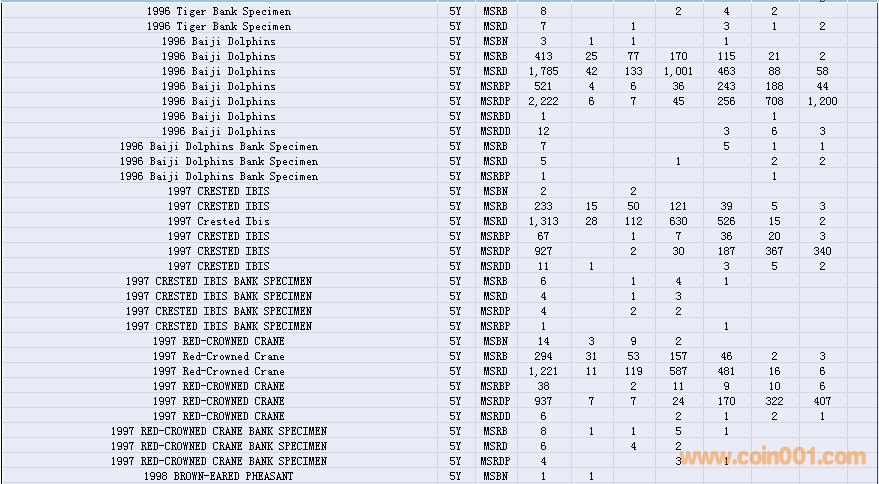Click the cell with value 367
This screenshot has height=484, width=879.
[774, 251]
